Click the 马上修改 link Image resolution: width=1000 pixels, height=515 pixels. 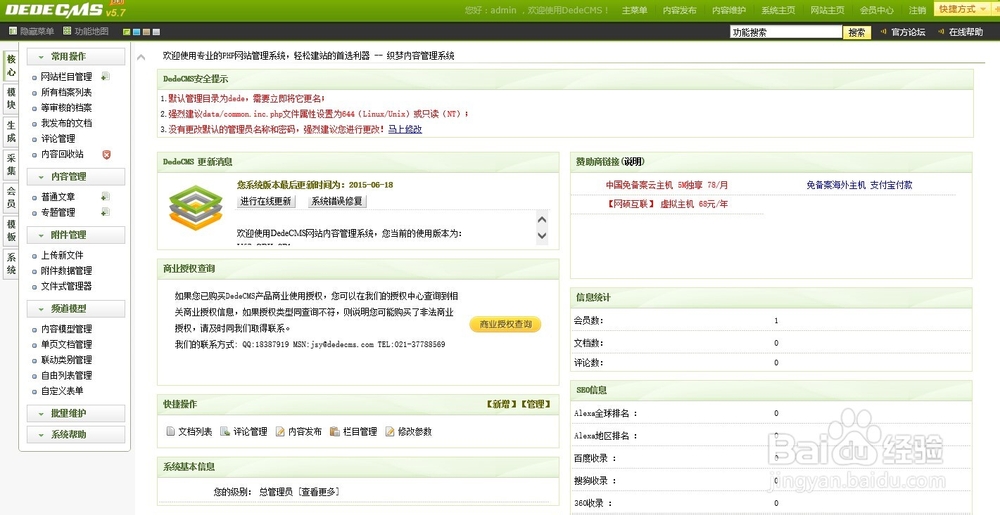pyautogui.click(x=405, y=129)
